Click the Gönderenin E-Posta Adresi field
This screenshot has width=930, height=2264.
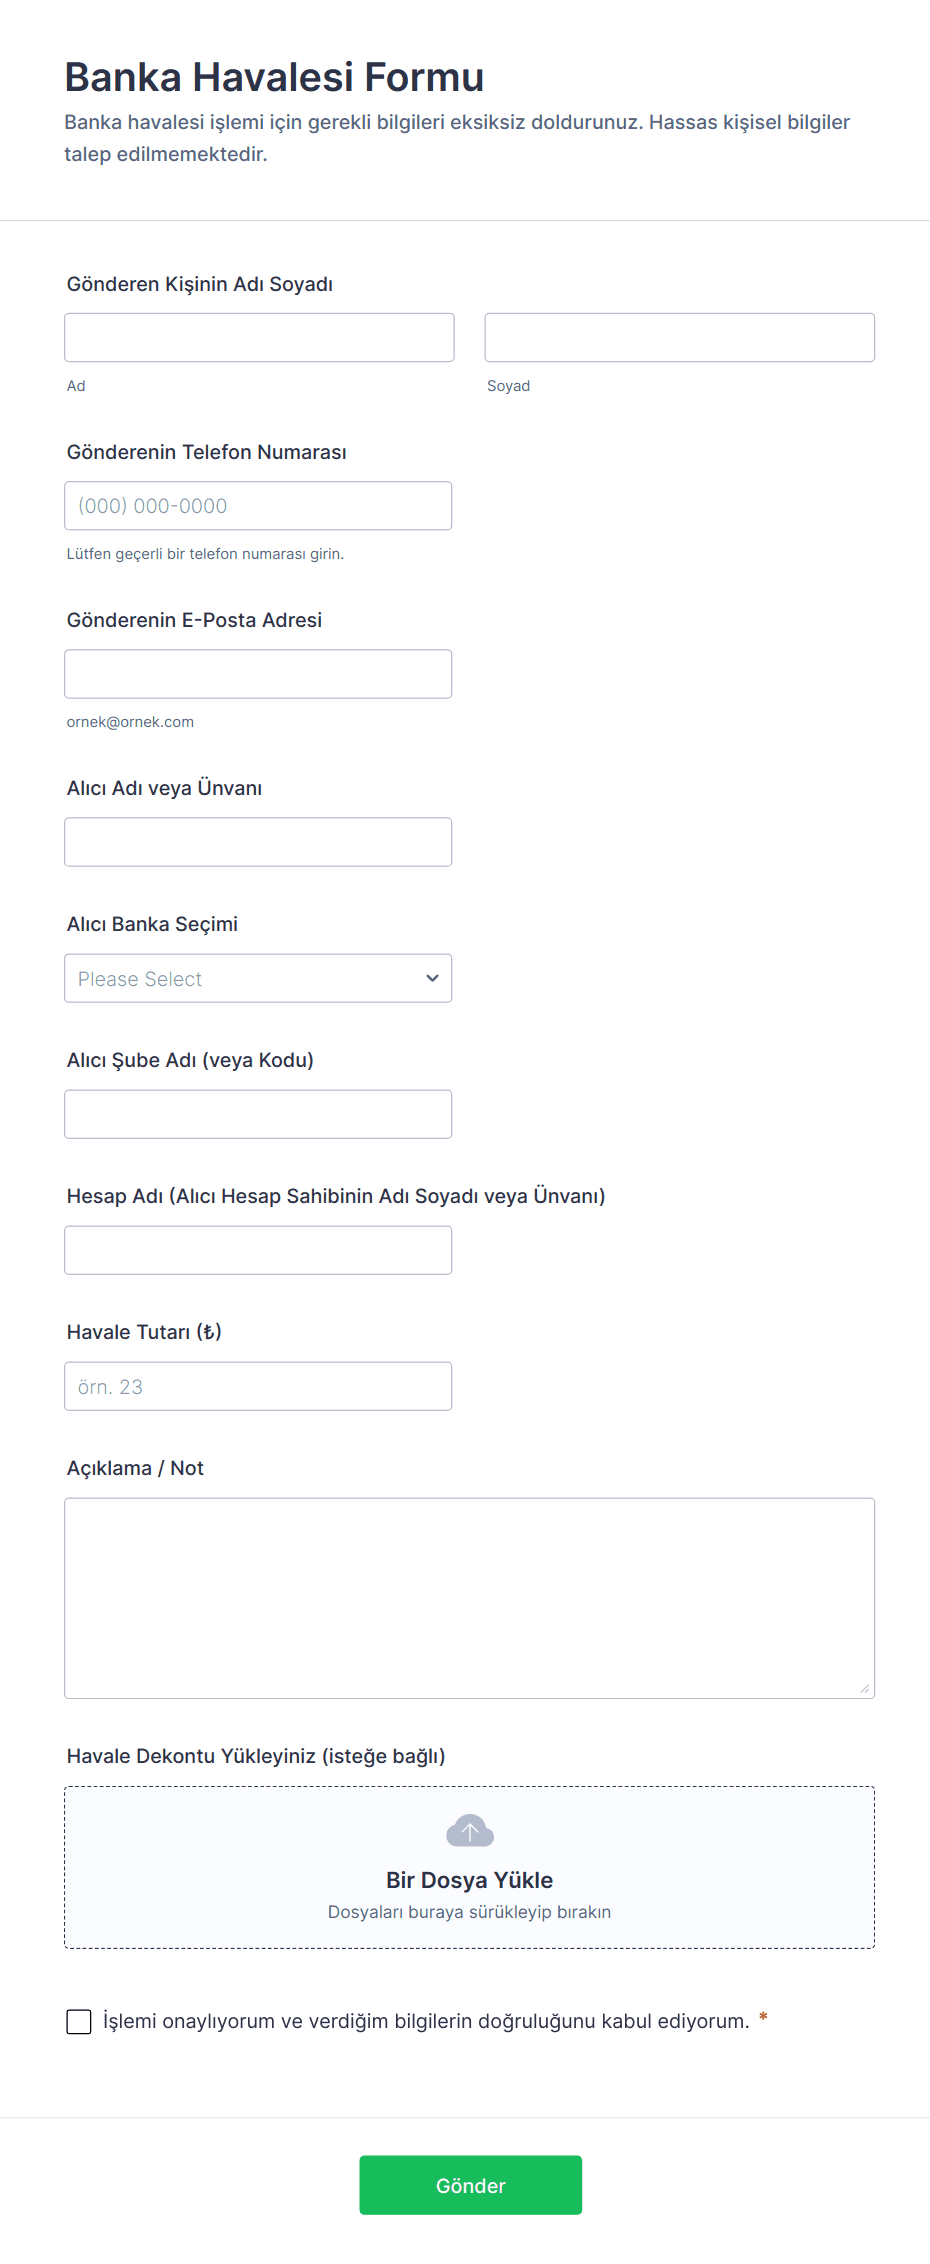[x=258, y=674]
